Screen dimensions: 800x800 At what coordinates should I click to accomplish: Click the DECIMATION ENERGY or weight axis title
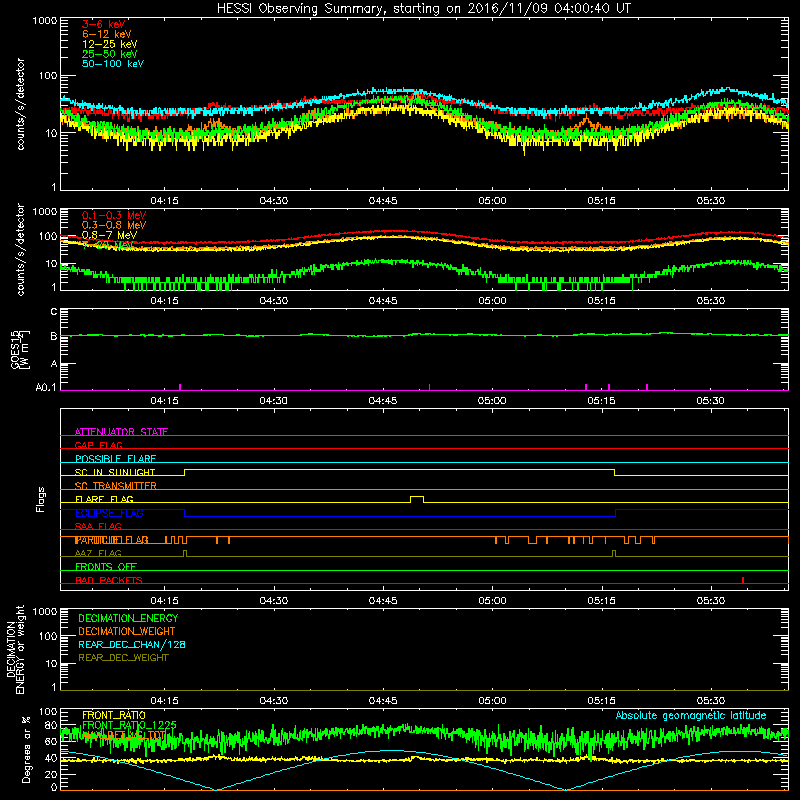(x=15, y=649)
